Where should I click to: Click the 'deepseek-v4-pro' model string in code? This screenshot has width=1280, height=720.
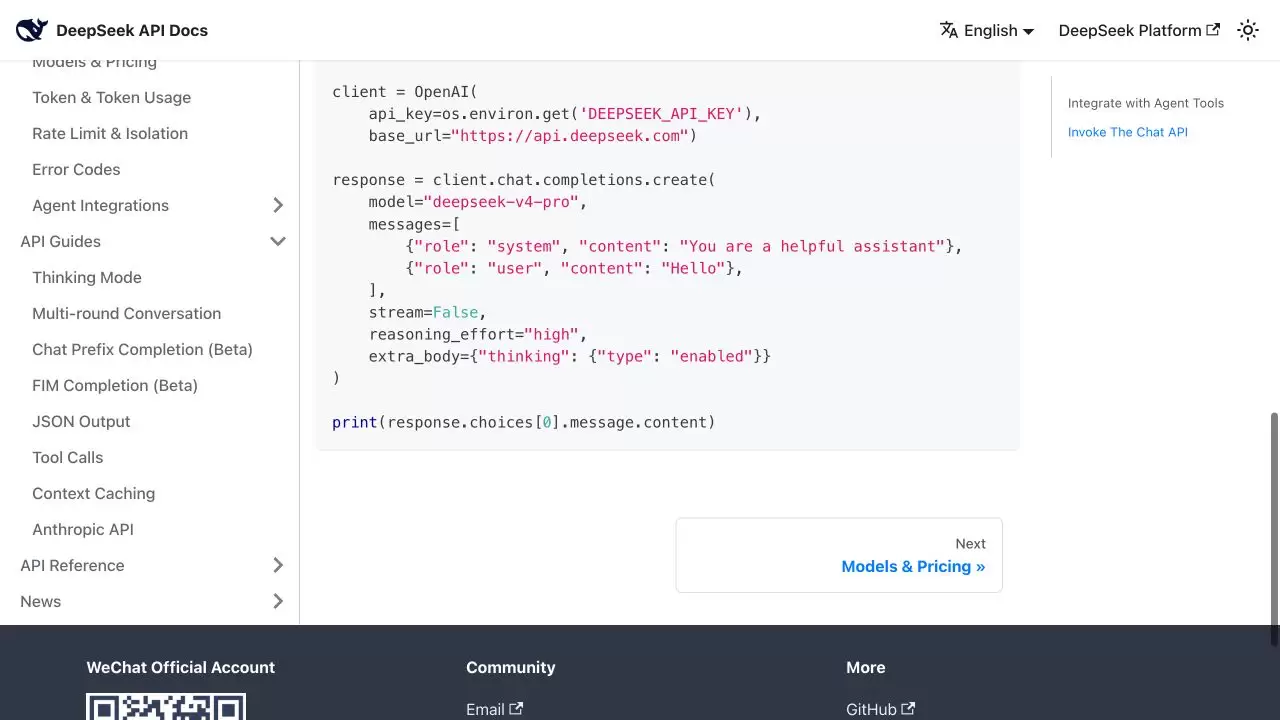click(x=501, y=202)
